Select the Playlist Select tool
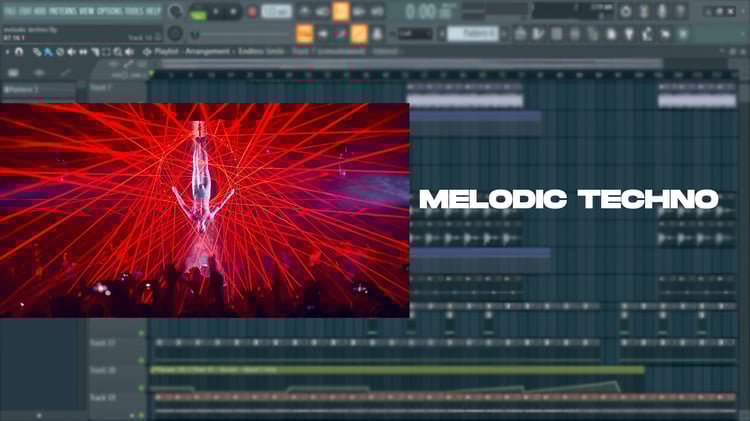Screen dimensions: 750x421 106,52
